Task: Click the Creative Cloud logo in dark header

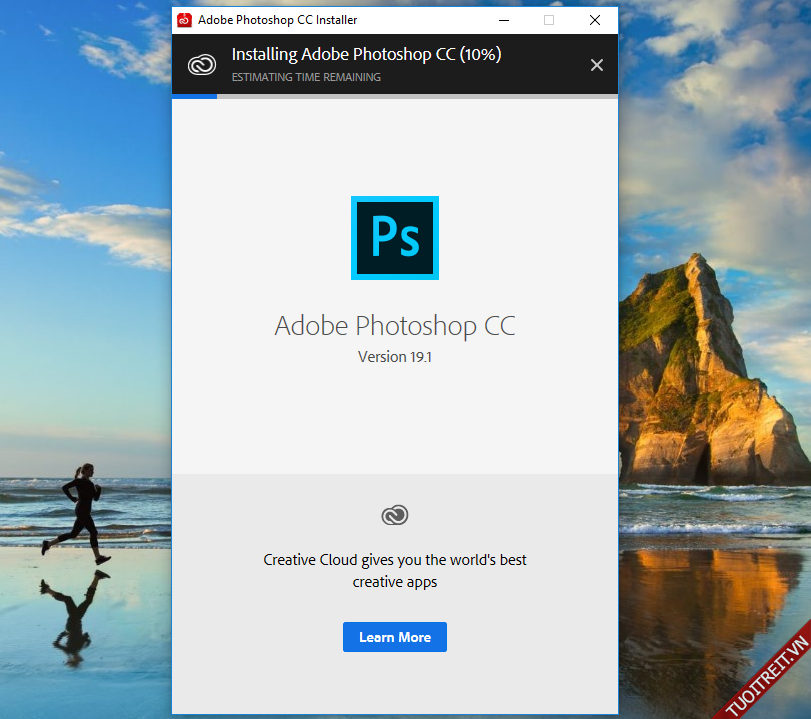Action: 202,65
